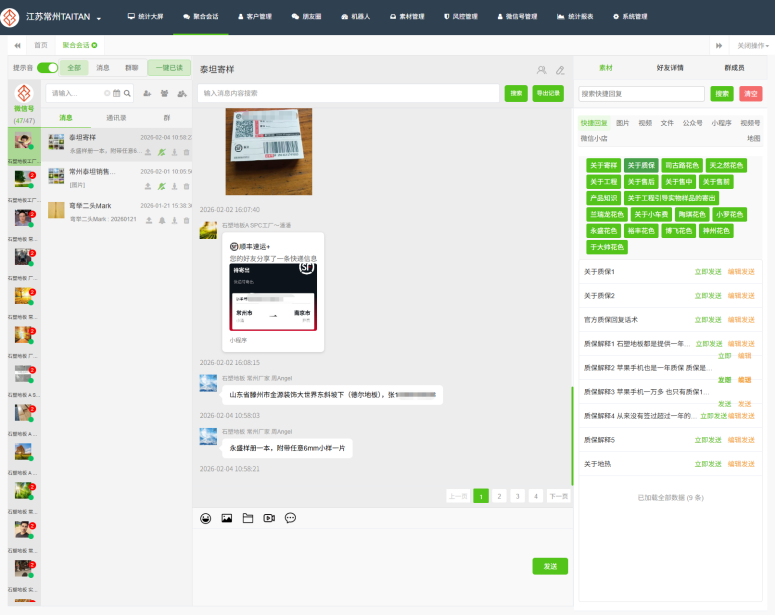Viewport: 775px width, 615px height.
Task: Delete the 泰坦寄样 conversation
Action: coord(186,152)
